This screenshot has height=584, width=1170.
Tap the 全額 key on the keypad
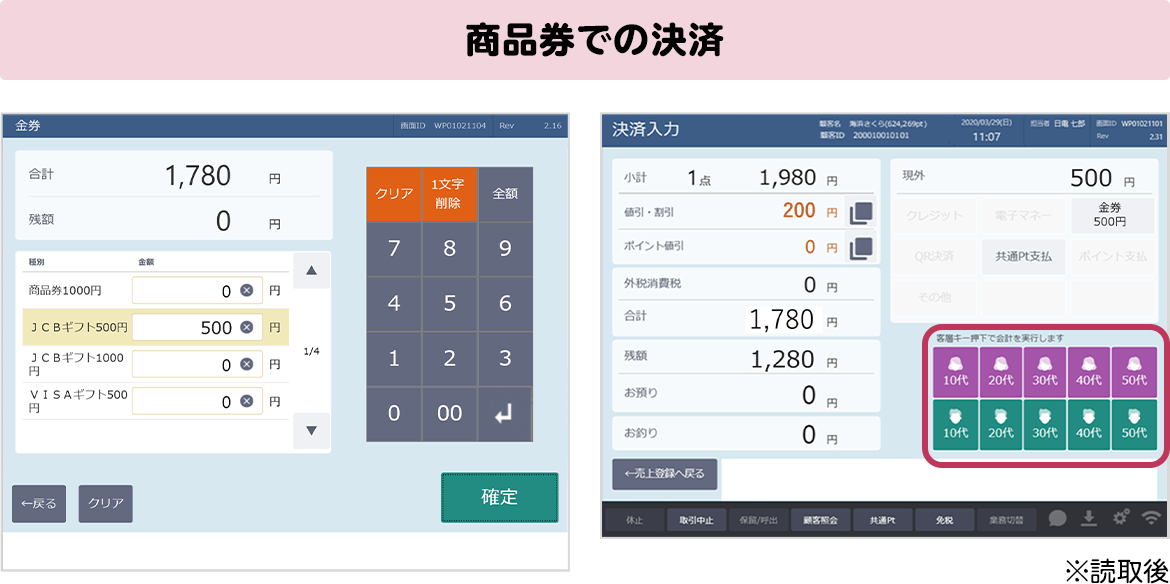pos(505,194)
